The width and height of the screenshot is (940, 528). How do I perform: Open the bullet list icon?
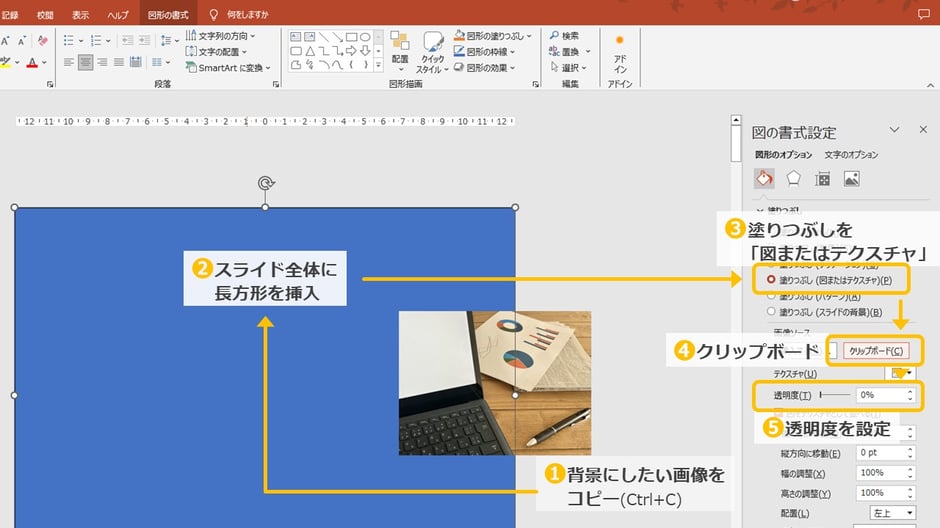coord(69,41)
